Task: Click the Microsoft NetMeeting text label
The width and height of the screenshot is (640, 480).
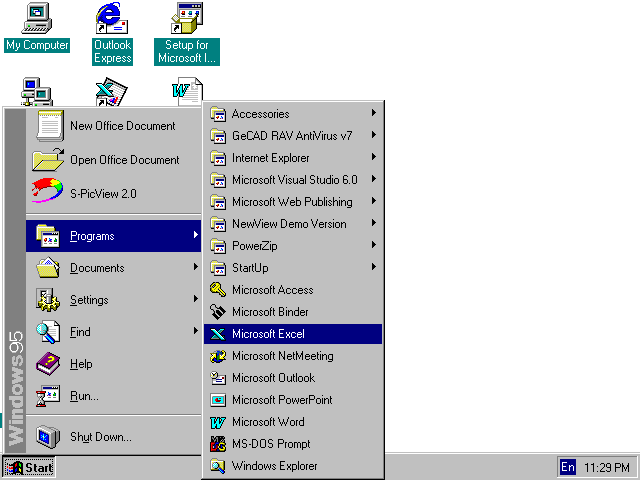Action: coord(282,356)
